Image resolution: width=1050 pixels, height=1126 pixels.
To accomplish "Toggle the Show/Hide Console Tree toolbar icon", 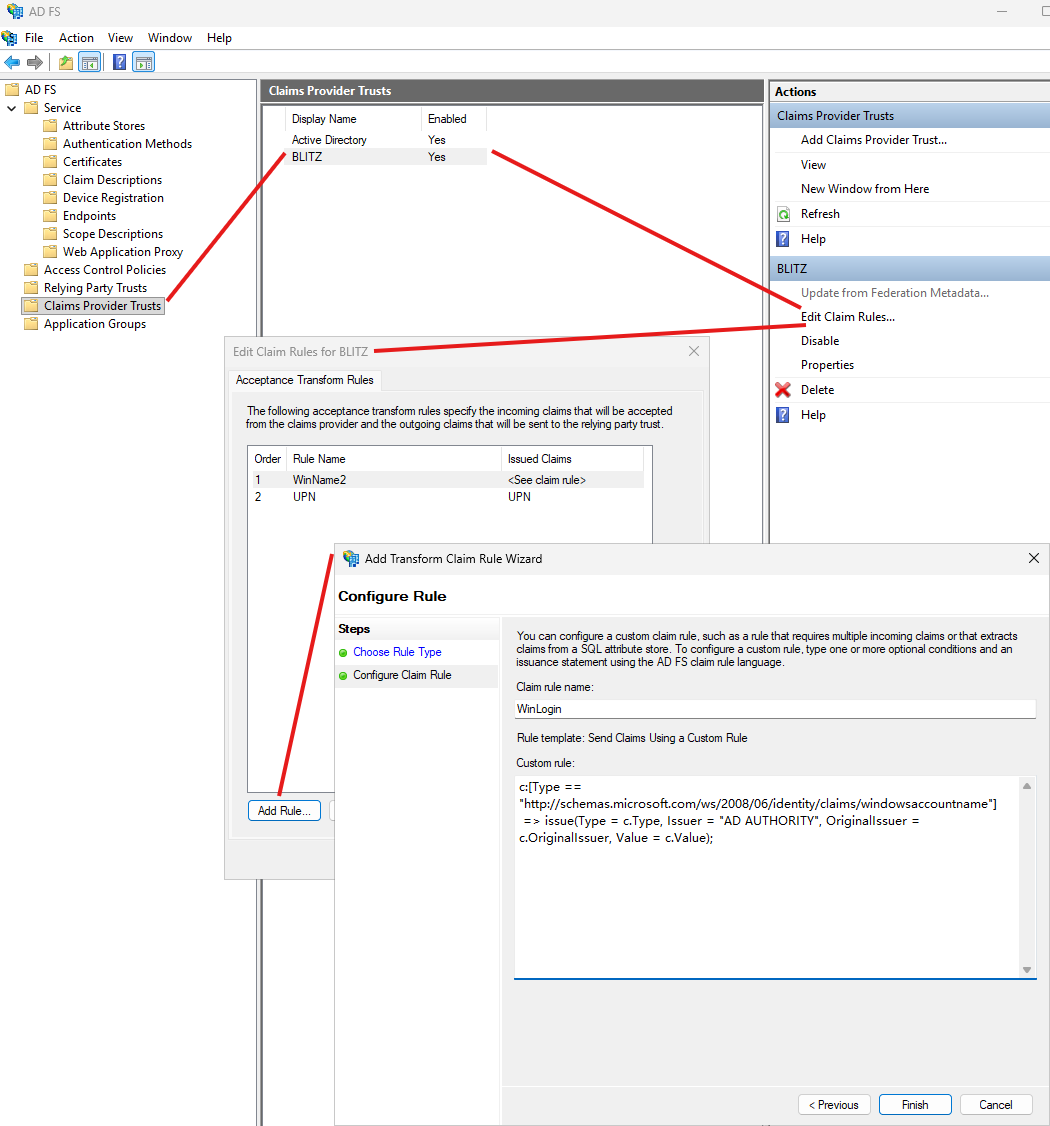I will (90, 62).
